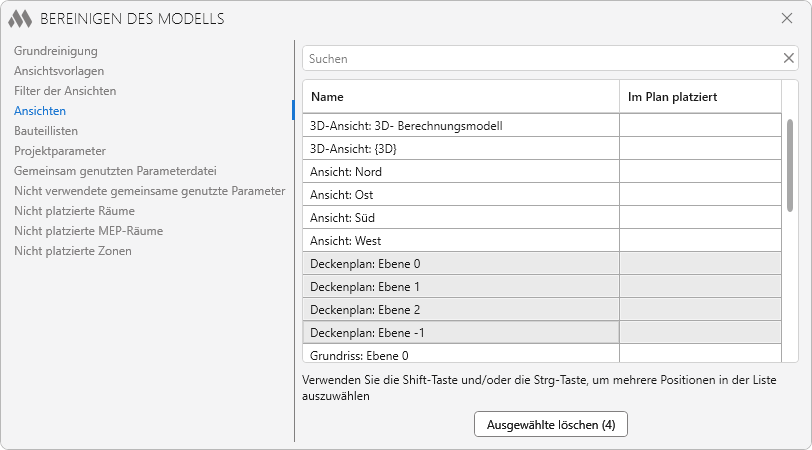Click the Im Plan platziert column header
Viewport: 812px width, 450px height.
[700, 97]
